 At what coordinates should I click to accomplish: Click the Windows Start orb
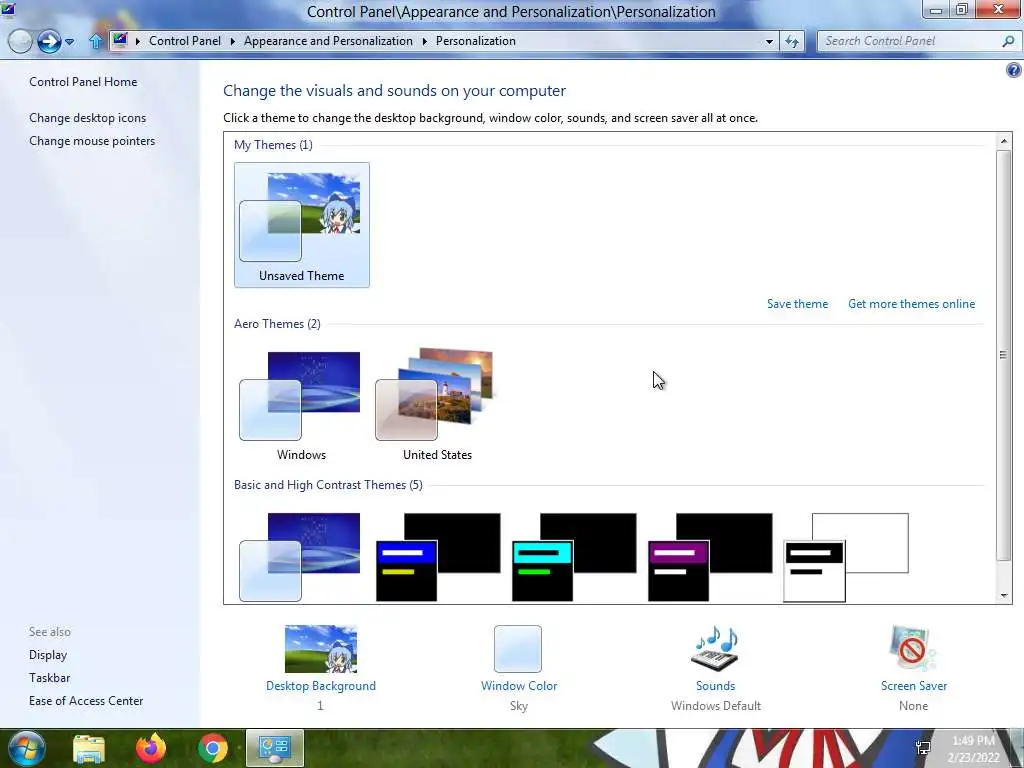tap(27, 748)
